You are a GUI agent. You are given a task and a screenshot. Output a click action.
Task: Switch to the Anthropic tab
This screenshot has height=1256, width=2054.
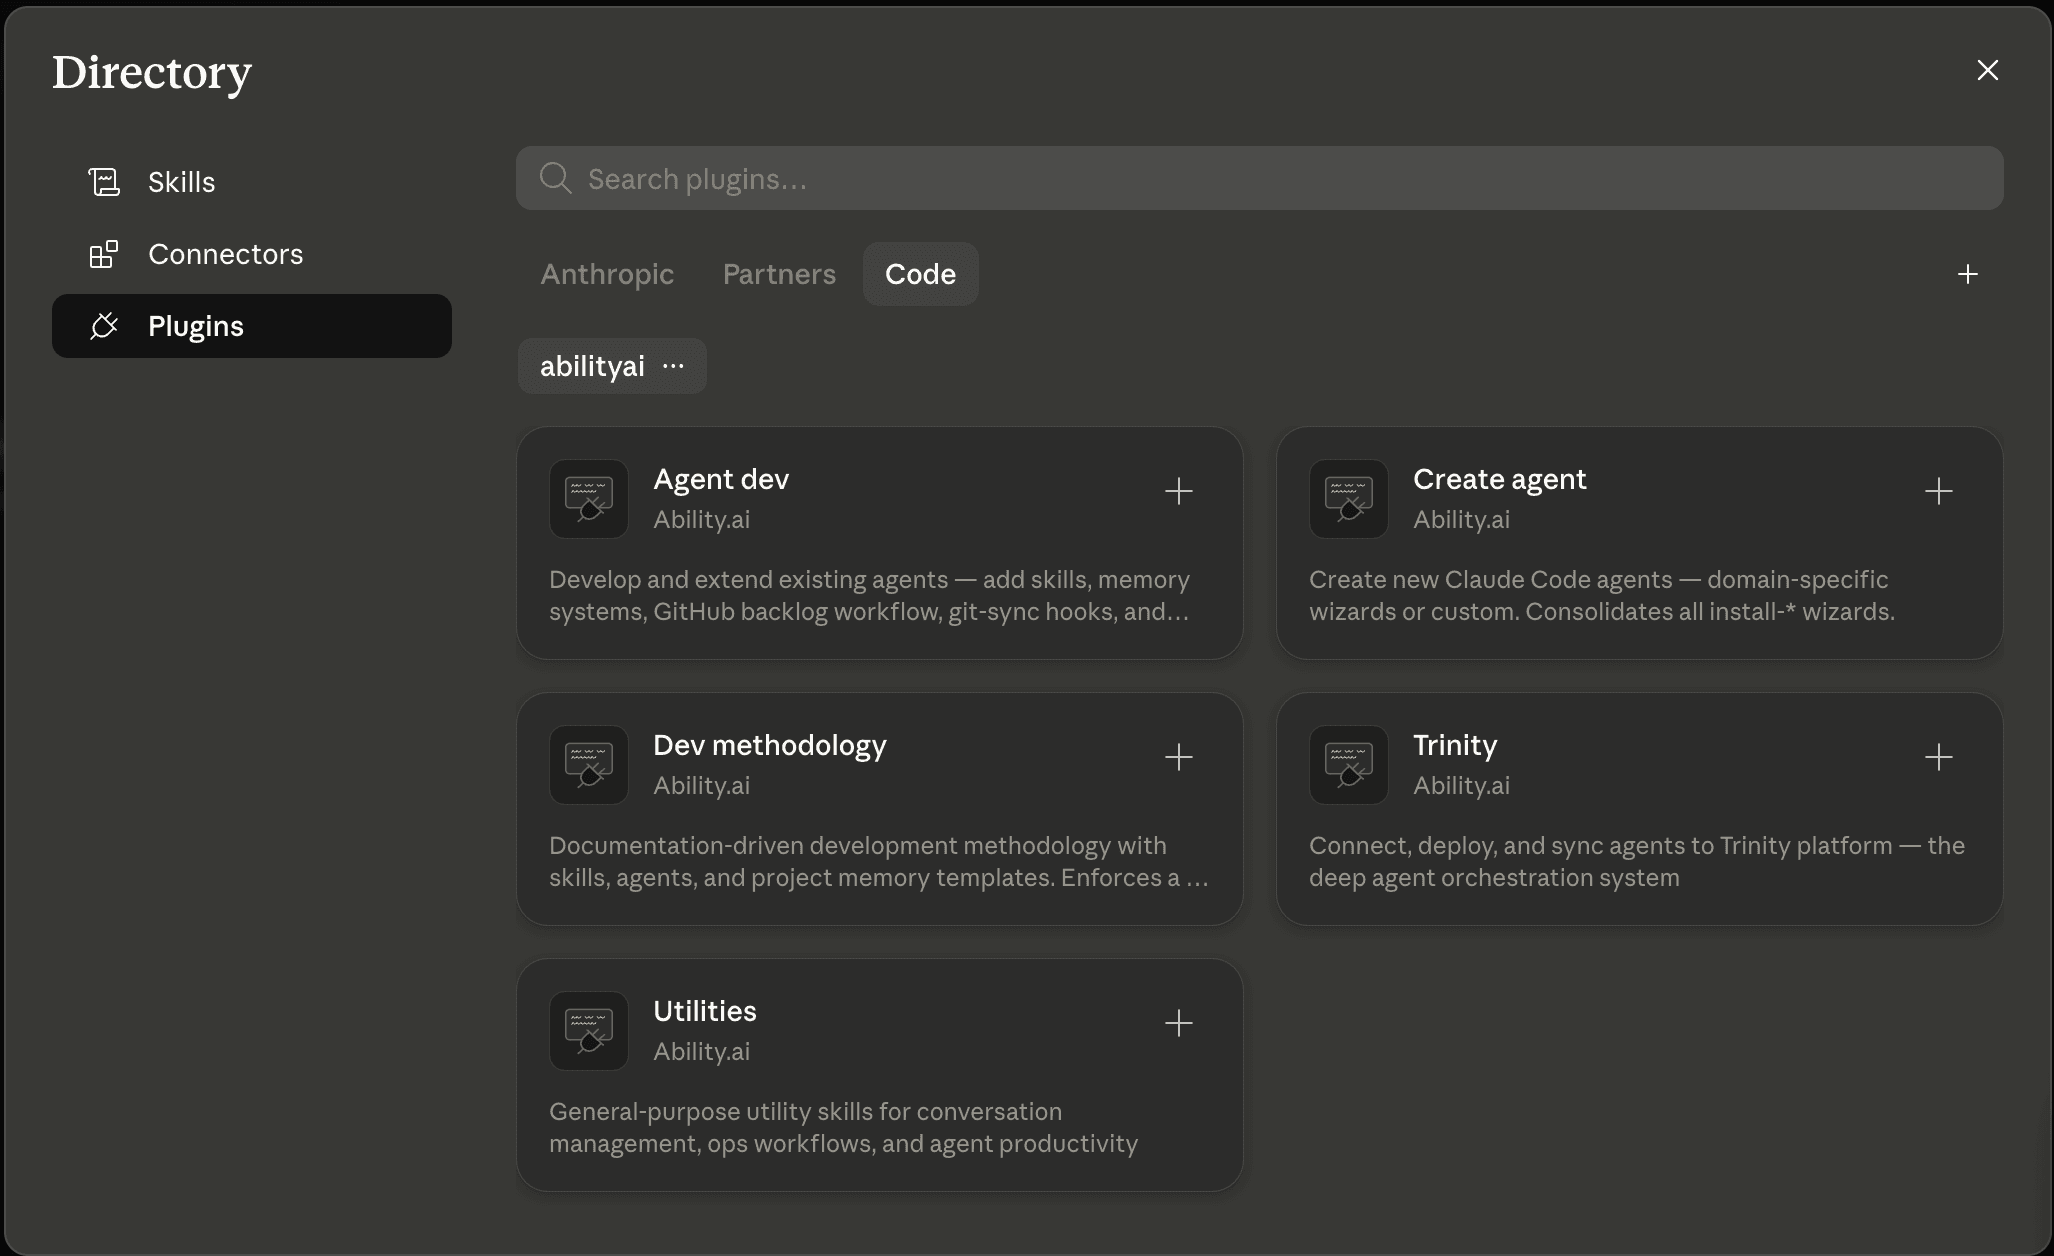607,274
